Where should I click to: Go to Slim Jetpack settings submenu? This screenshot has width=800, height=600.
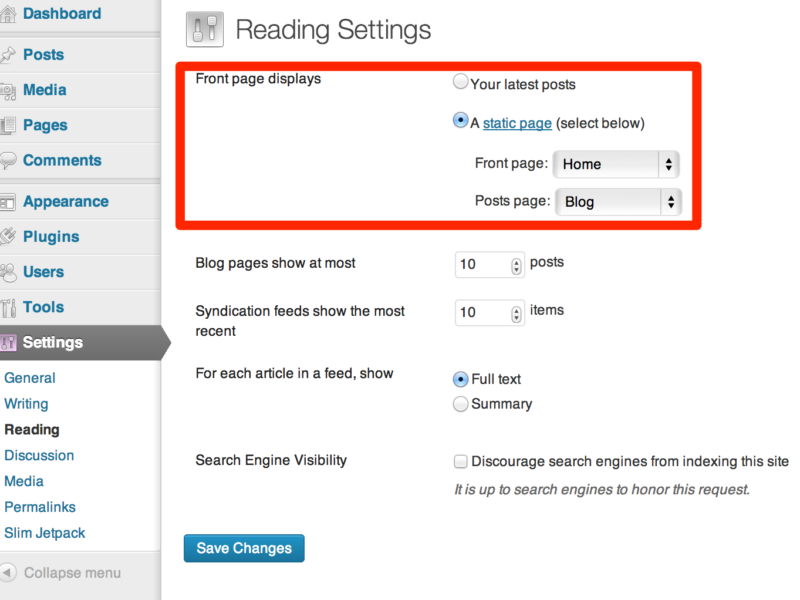click(44, 533)
